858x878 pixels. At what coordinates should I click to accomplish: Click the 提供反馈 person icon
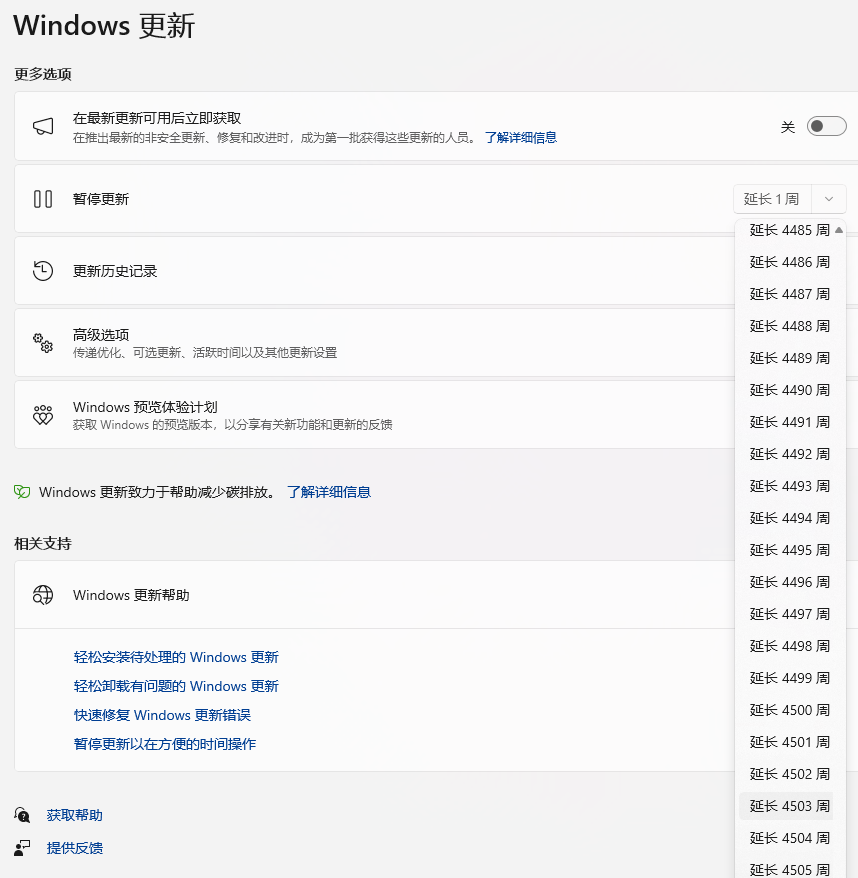pyautogui.click(x=22, y=848)
